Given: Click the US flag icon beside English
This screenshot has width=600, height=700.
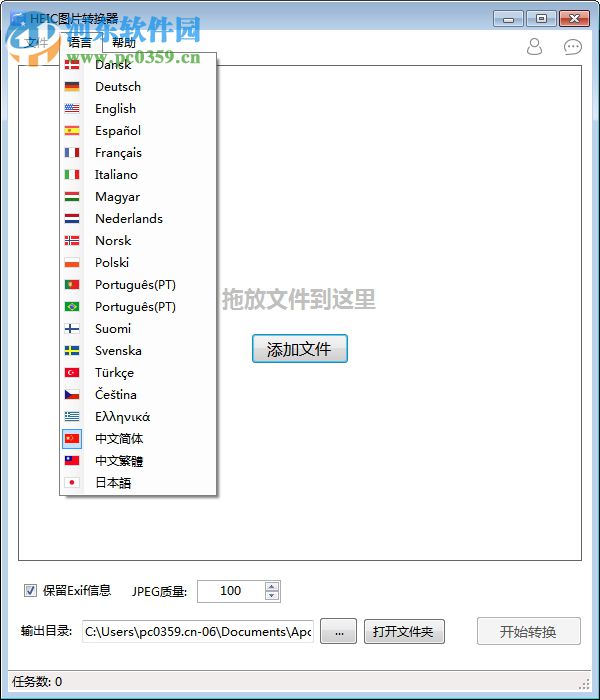Looking at the screenshot, I should [72, 108].
